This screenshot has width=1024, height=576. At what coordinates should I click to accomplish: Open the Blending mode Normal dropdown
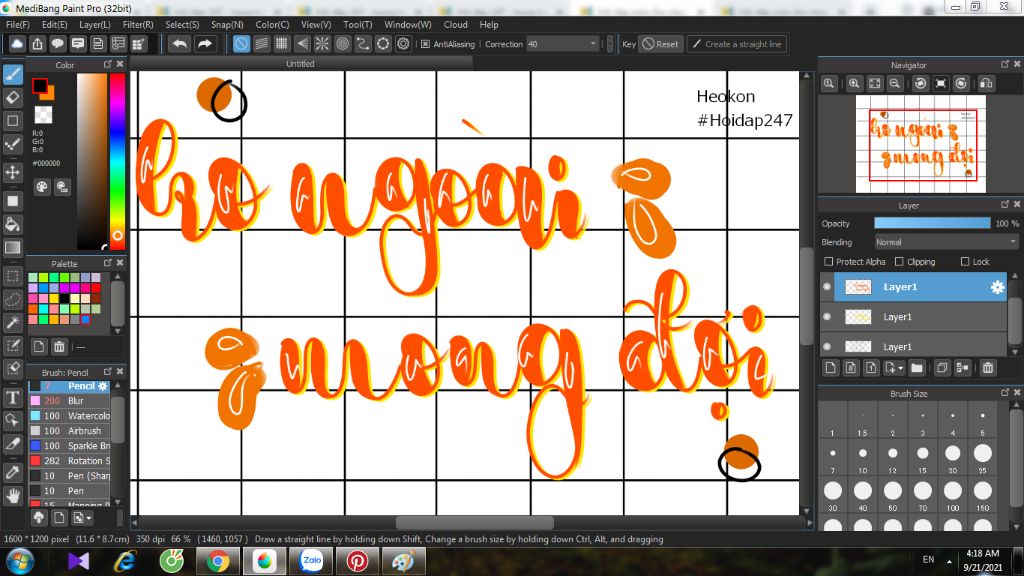pos(946,242)
